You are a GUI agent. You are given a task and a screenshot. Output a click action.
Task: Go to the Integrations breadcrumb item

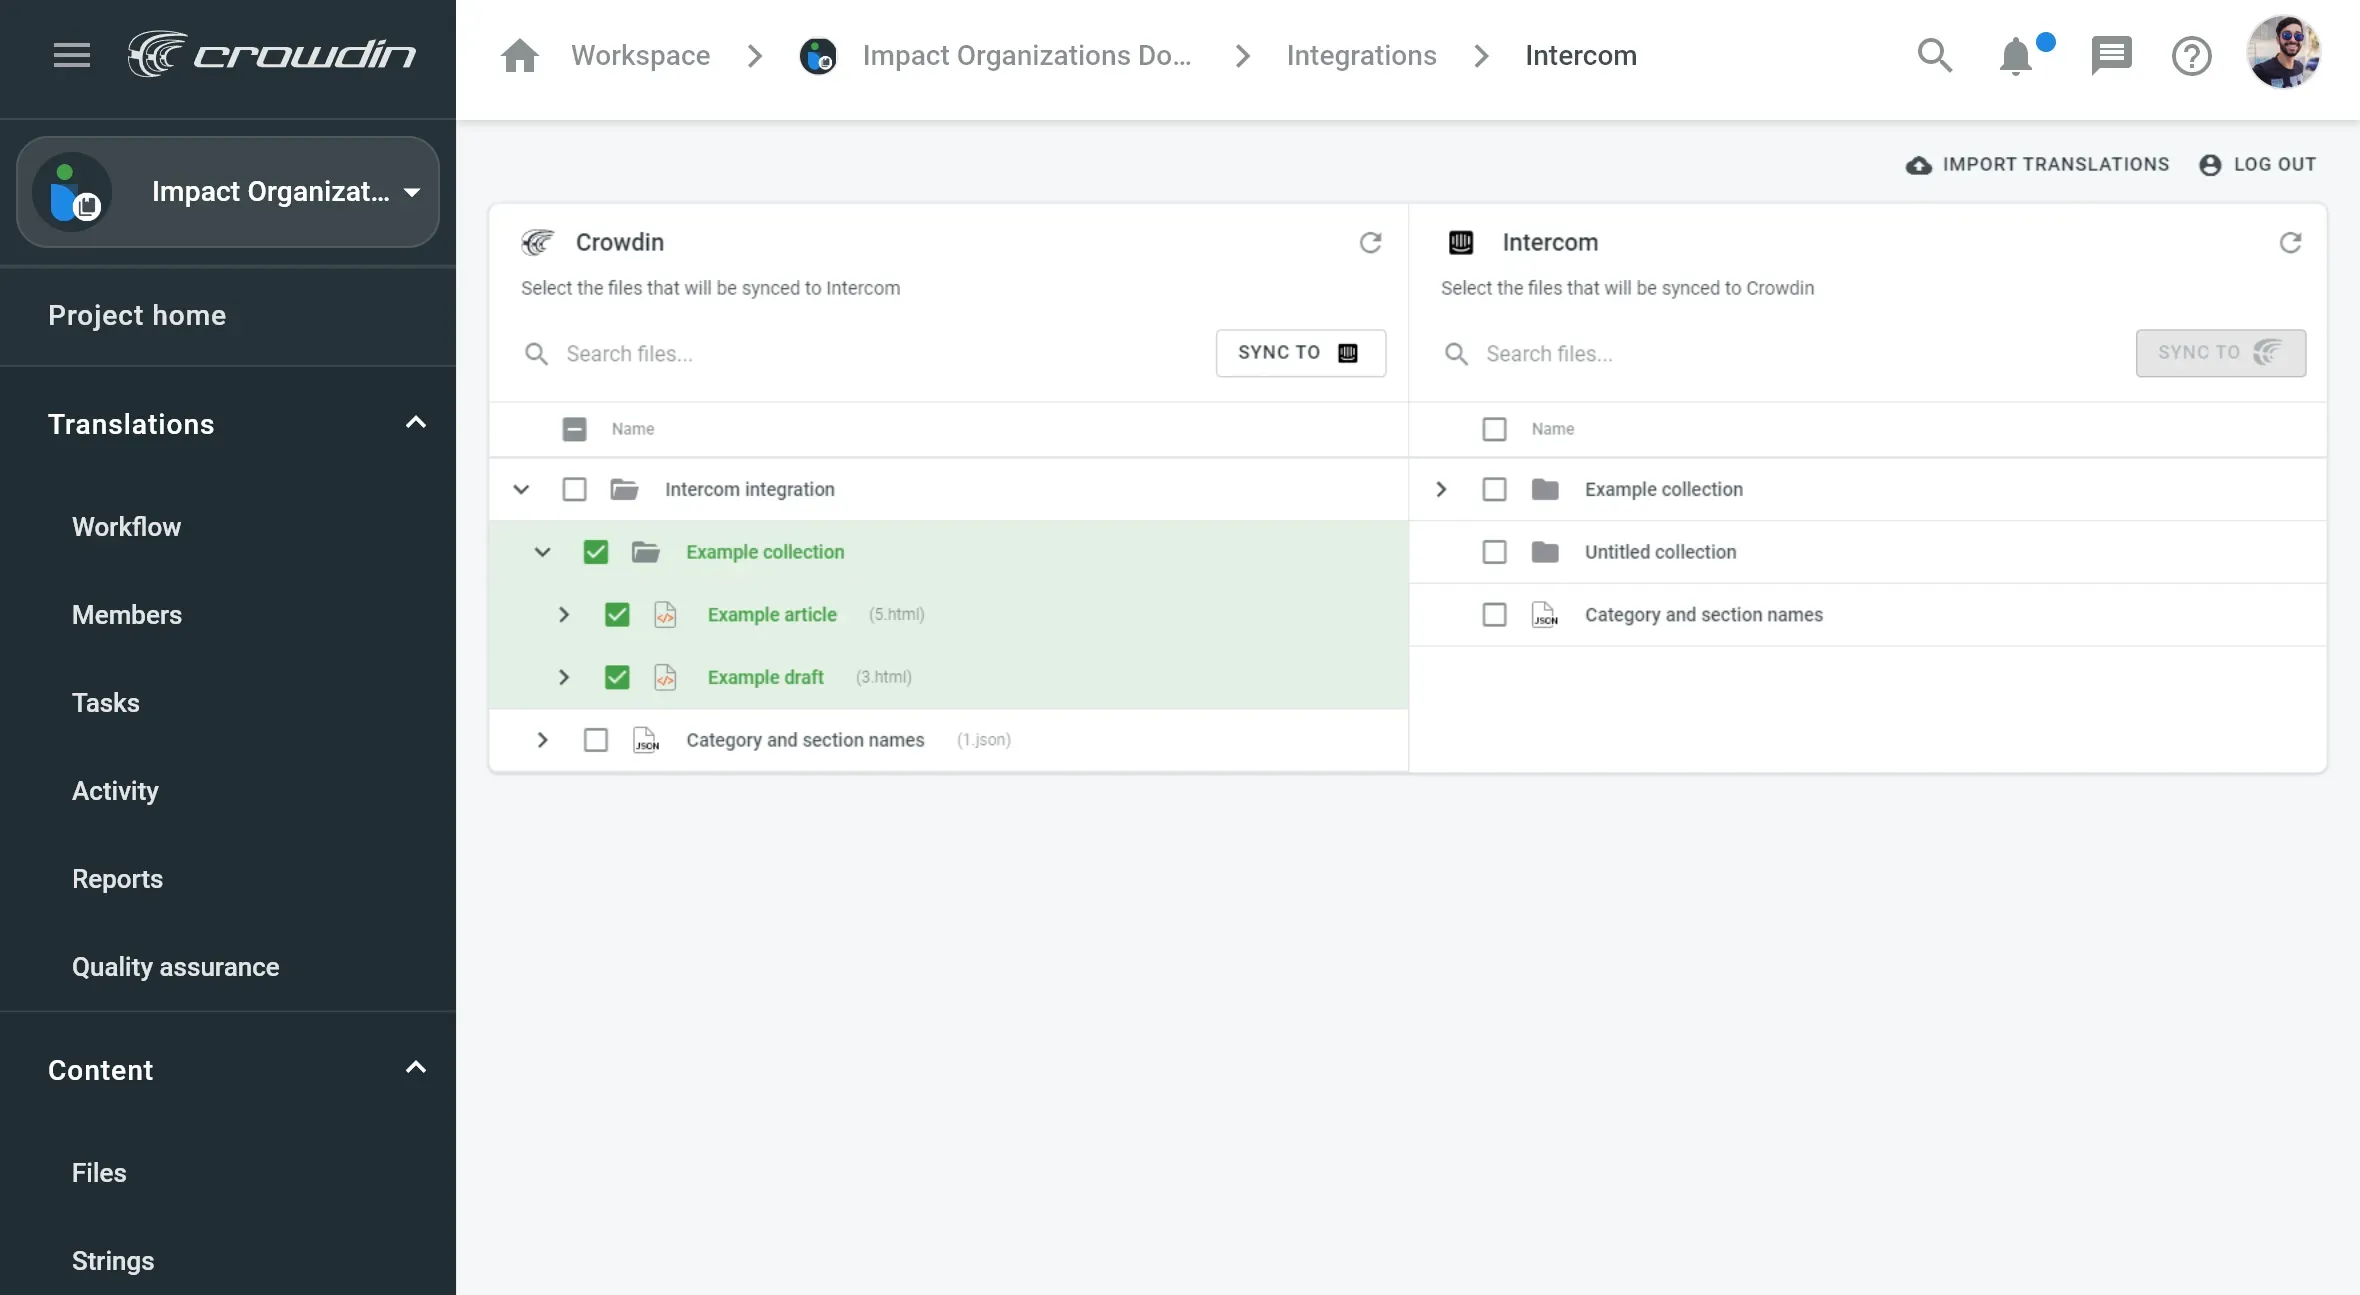1361,55
